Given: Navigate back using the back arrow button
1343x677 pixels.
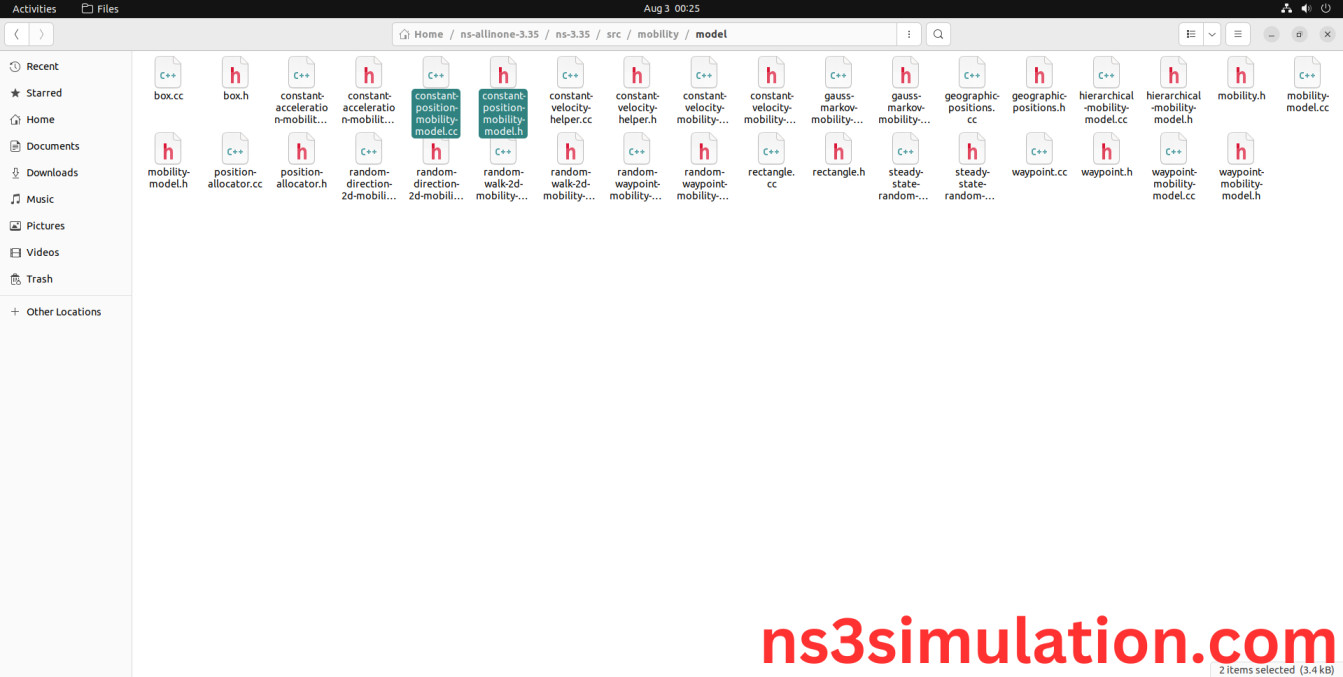Looking at the screenshot, I should (16, 33).
